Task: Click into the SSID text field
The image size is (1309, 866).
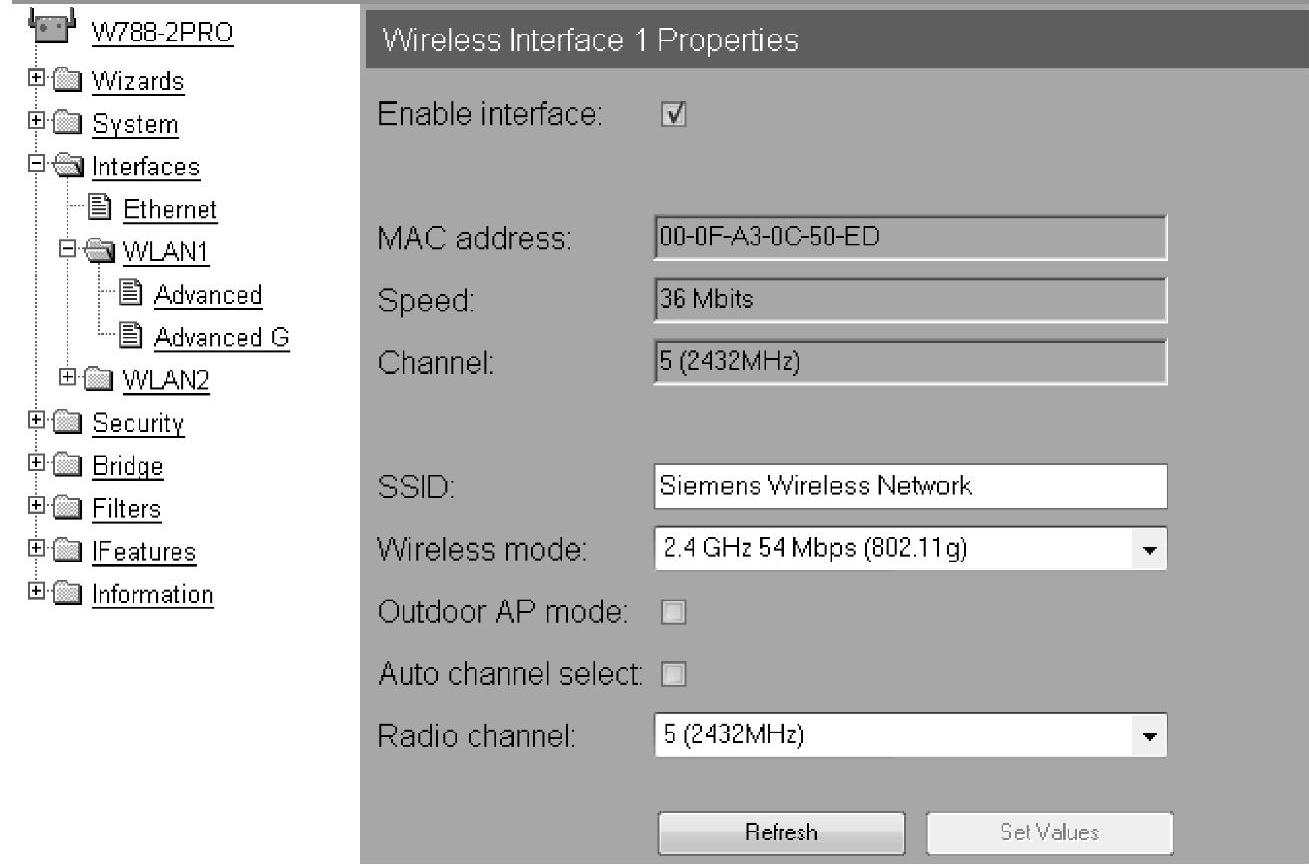Action: [910, 487]
